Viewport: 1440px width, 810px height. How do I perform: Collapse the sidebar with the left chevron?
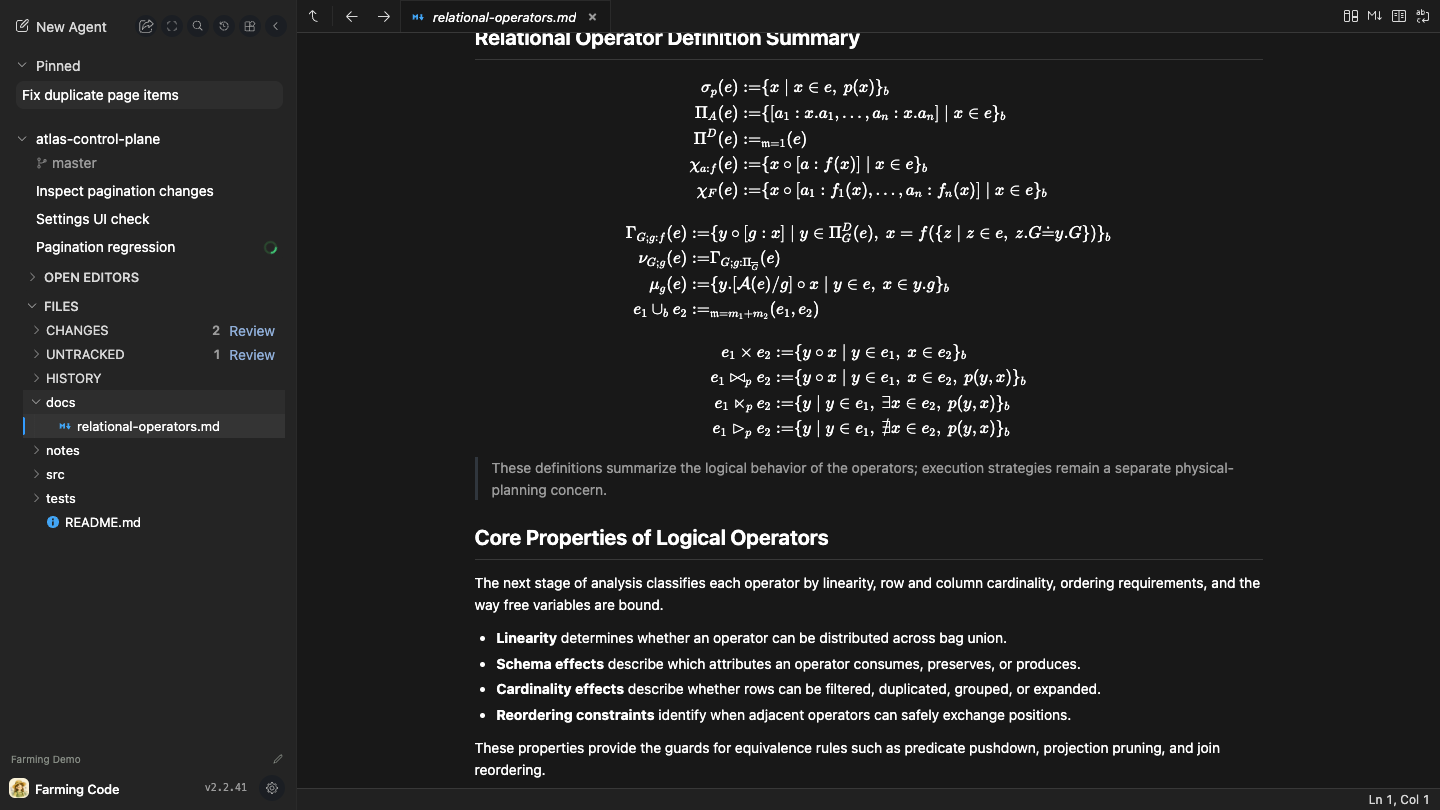coord(276,27)
